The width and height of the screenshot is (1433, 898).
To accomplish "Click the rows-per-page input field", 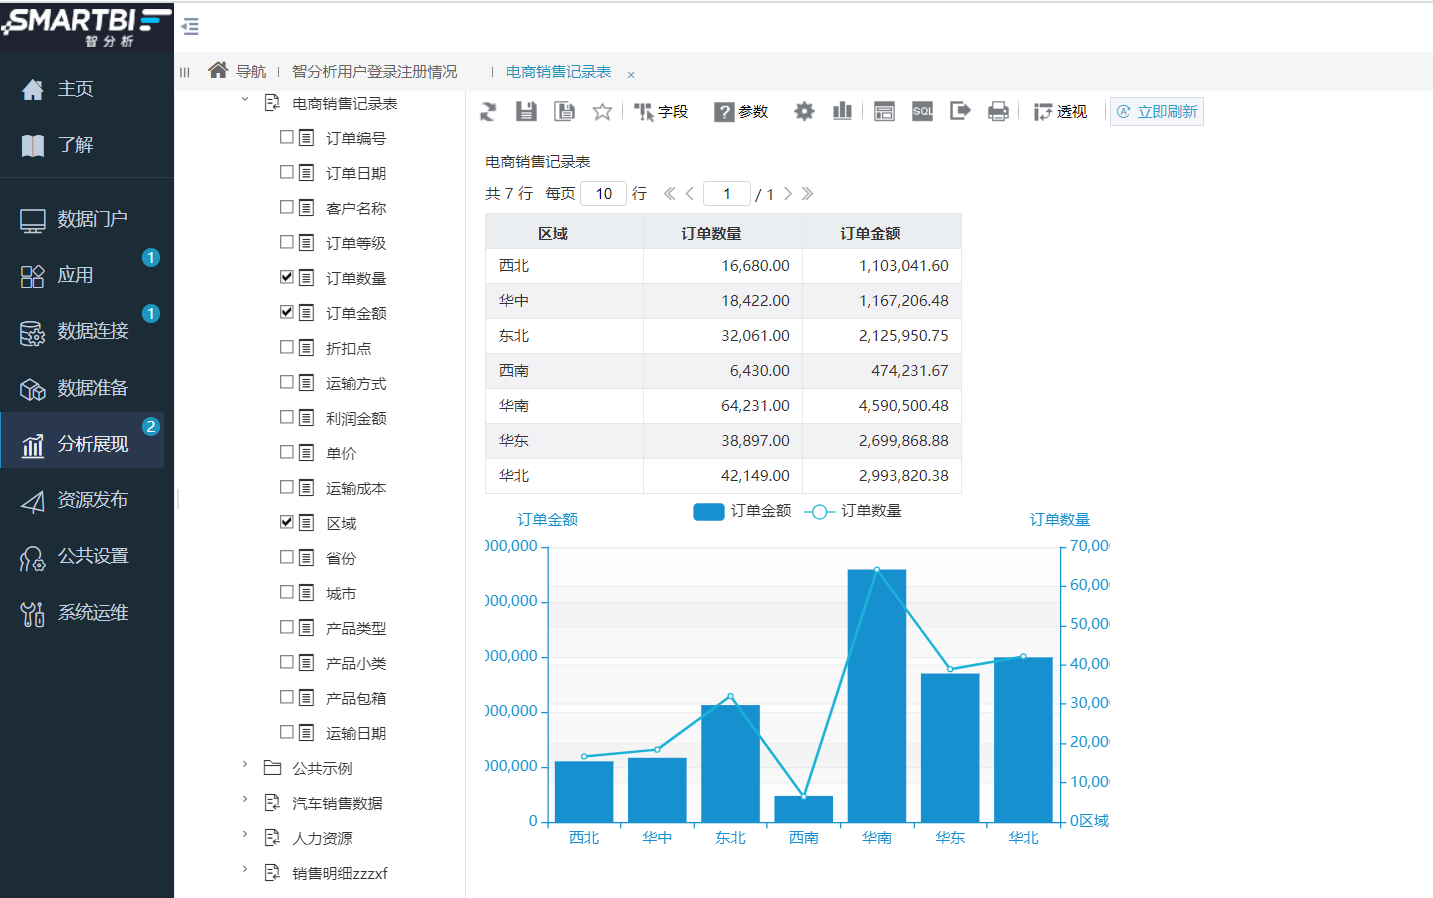I will (x=604, y=194).
